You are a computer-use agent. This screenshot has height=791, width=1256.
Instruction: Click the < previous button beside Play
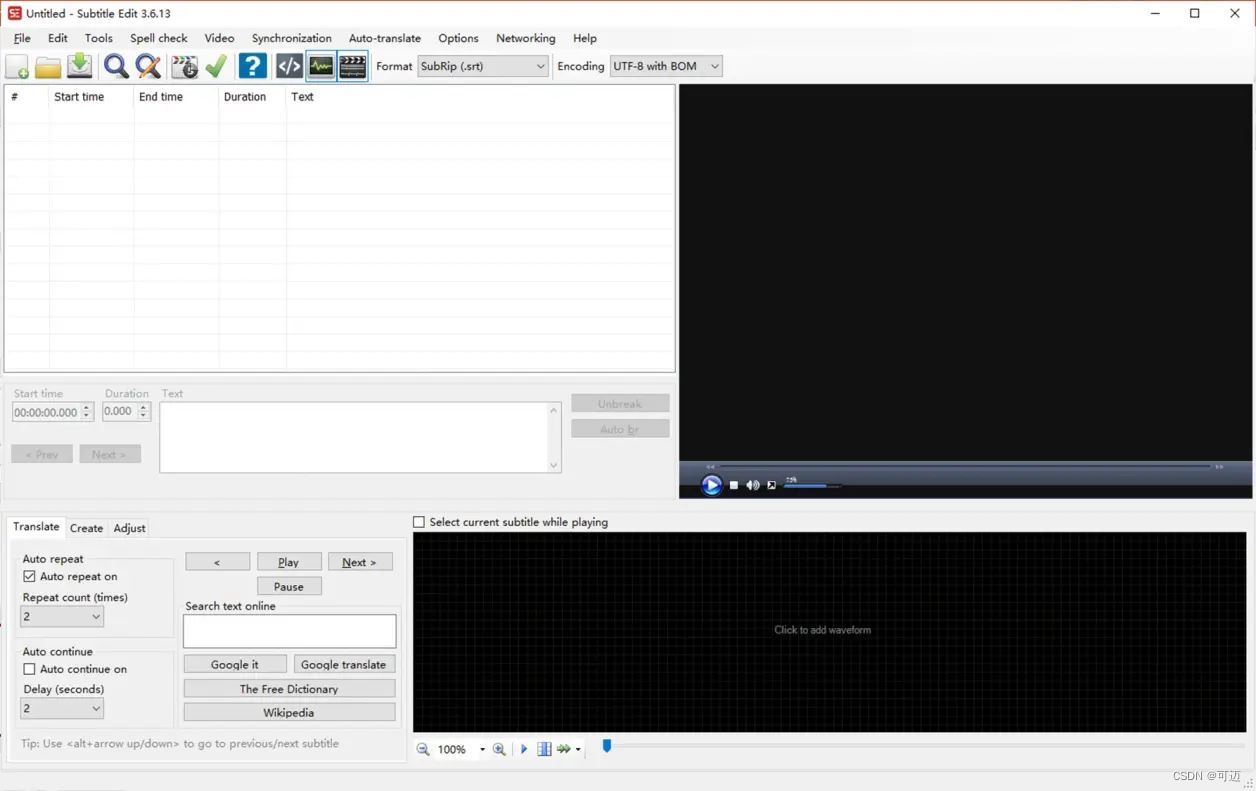click(x=217, y=562)
